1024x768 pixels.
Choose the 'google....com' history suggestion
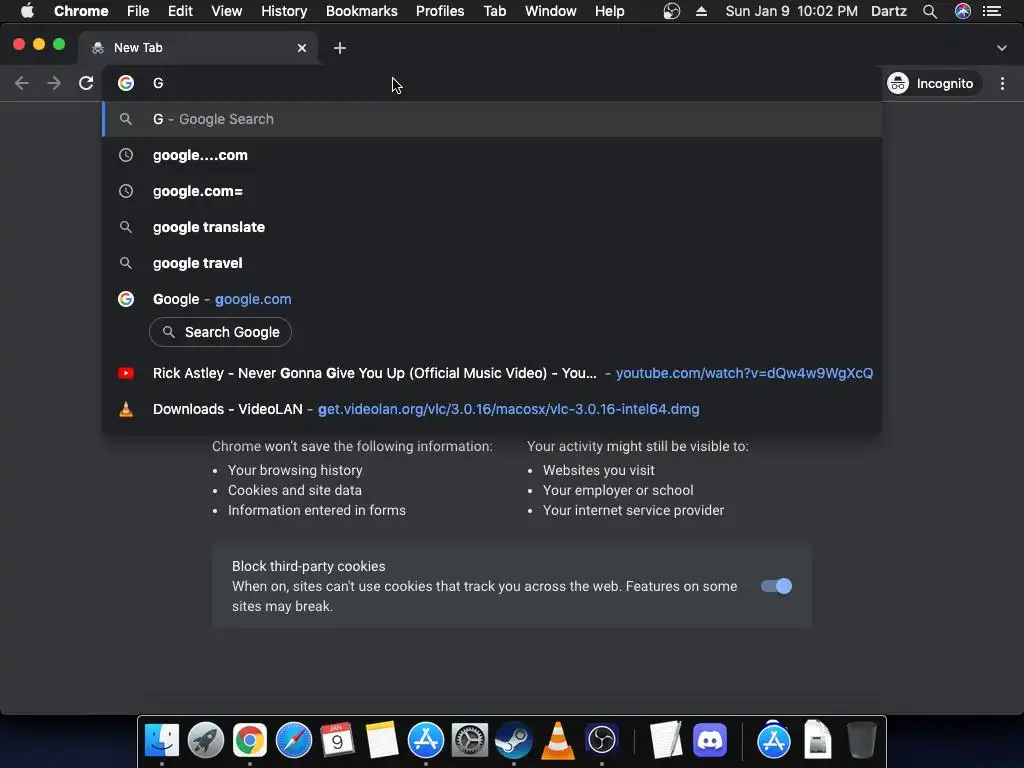point(492,155)
